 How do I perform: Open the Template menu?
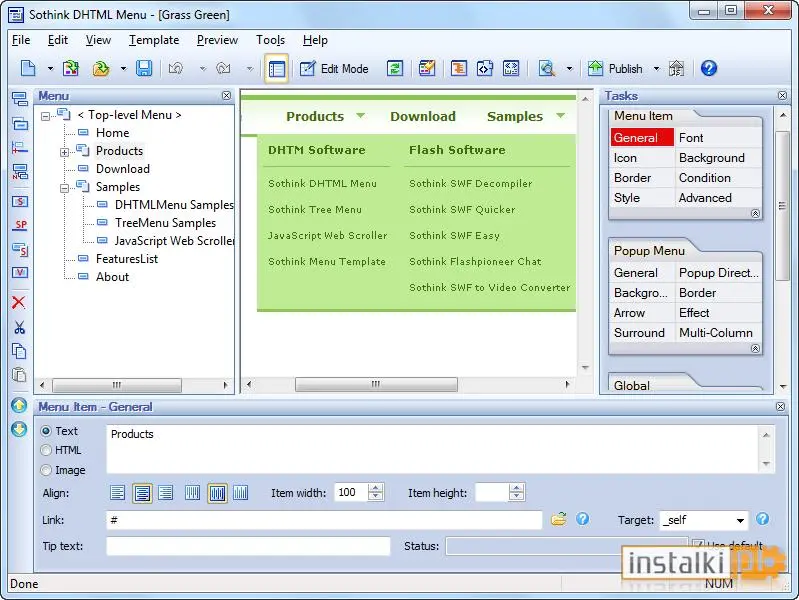(154, 40)
